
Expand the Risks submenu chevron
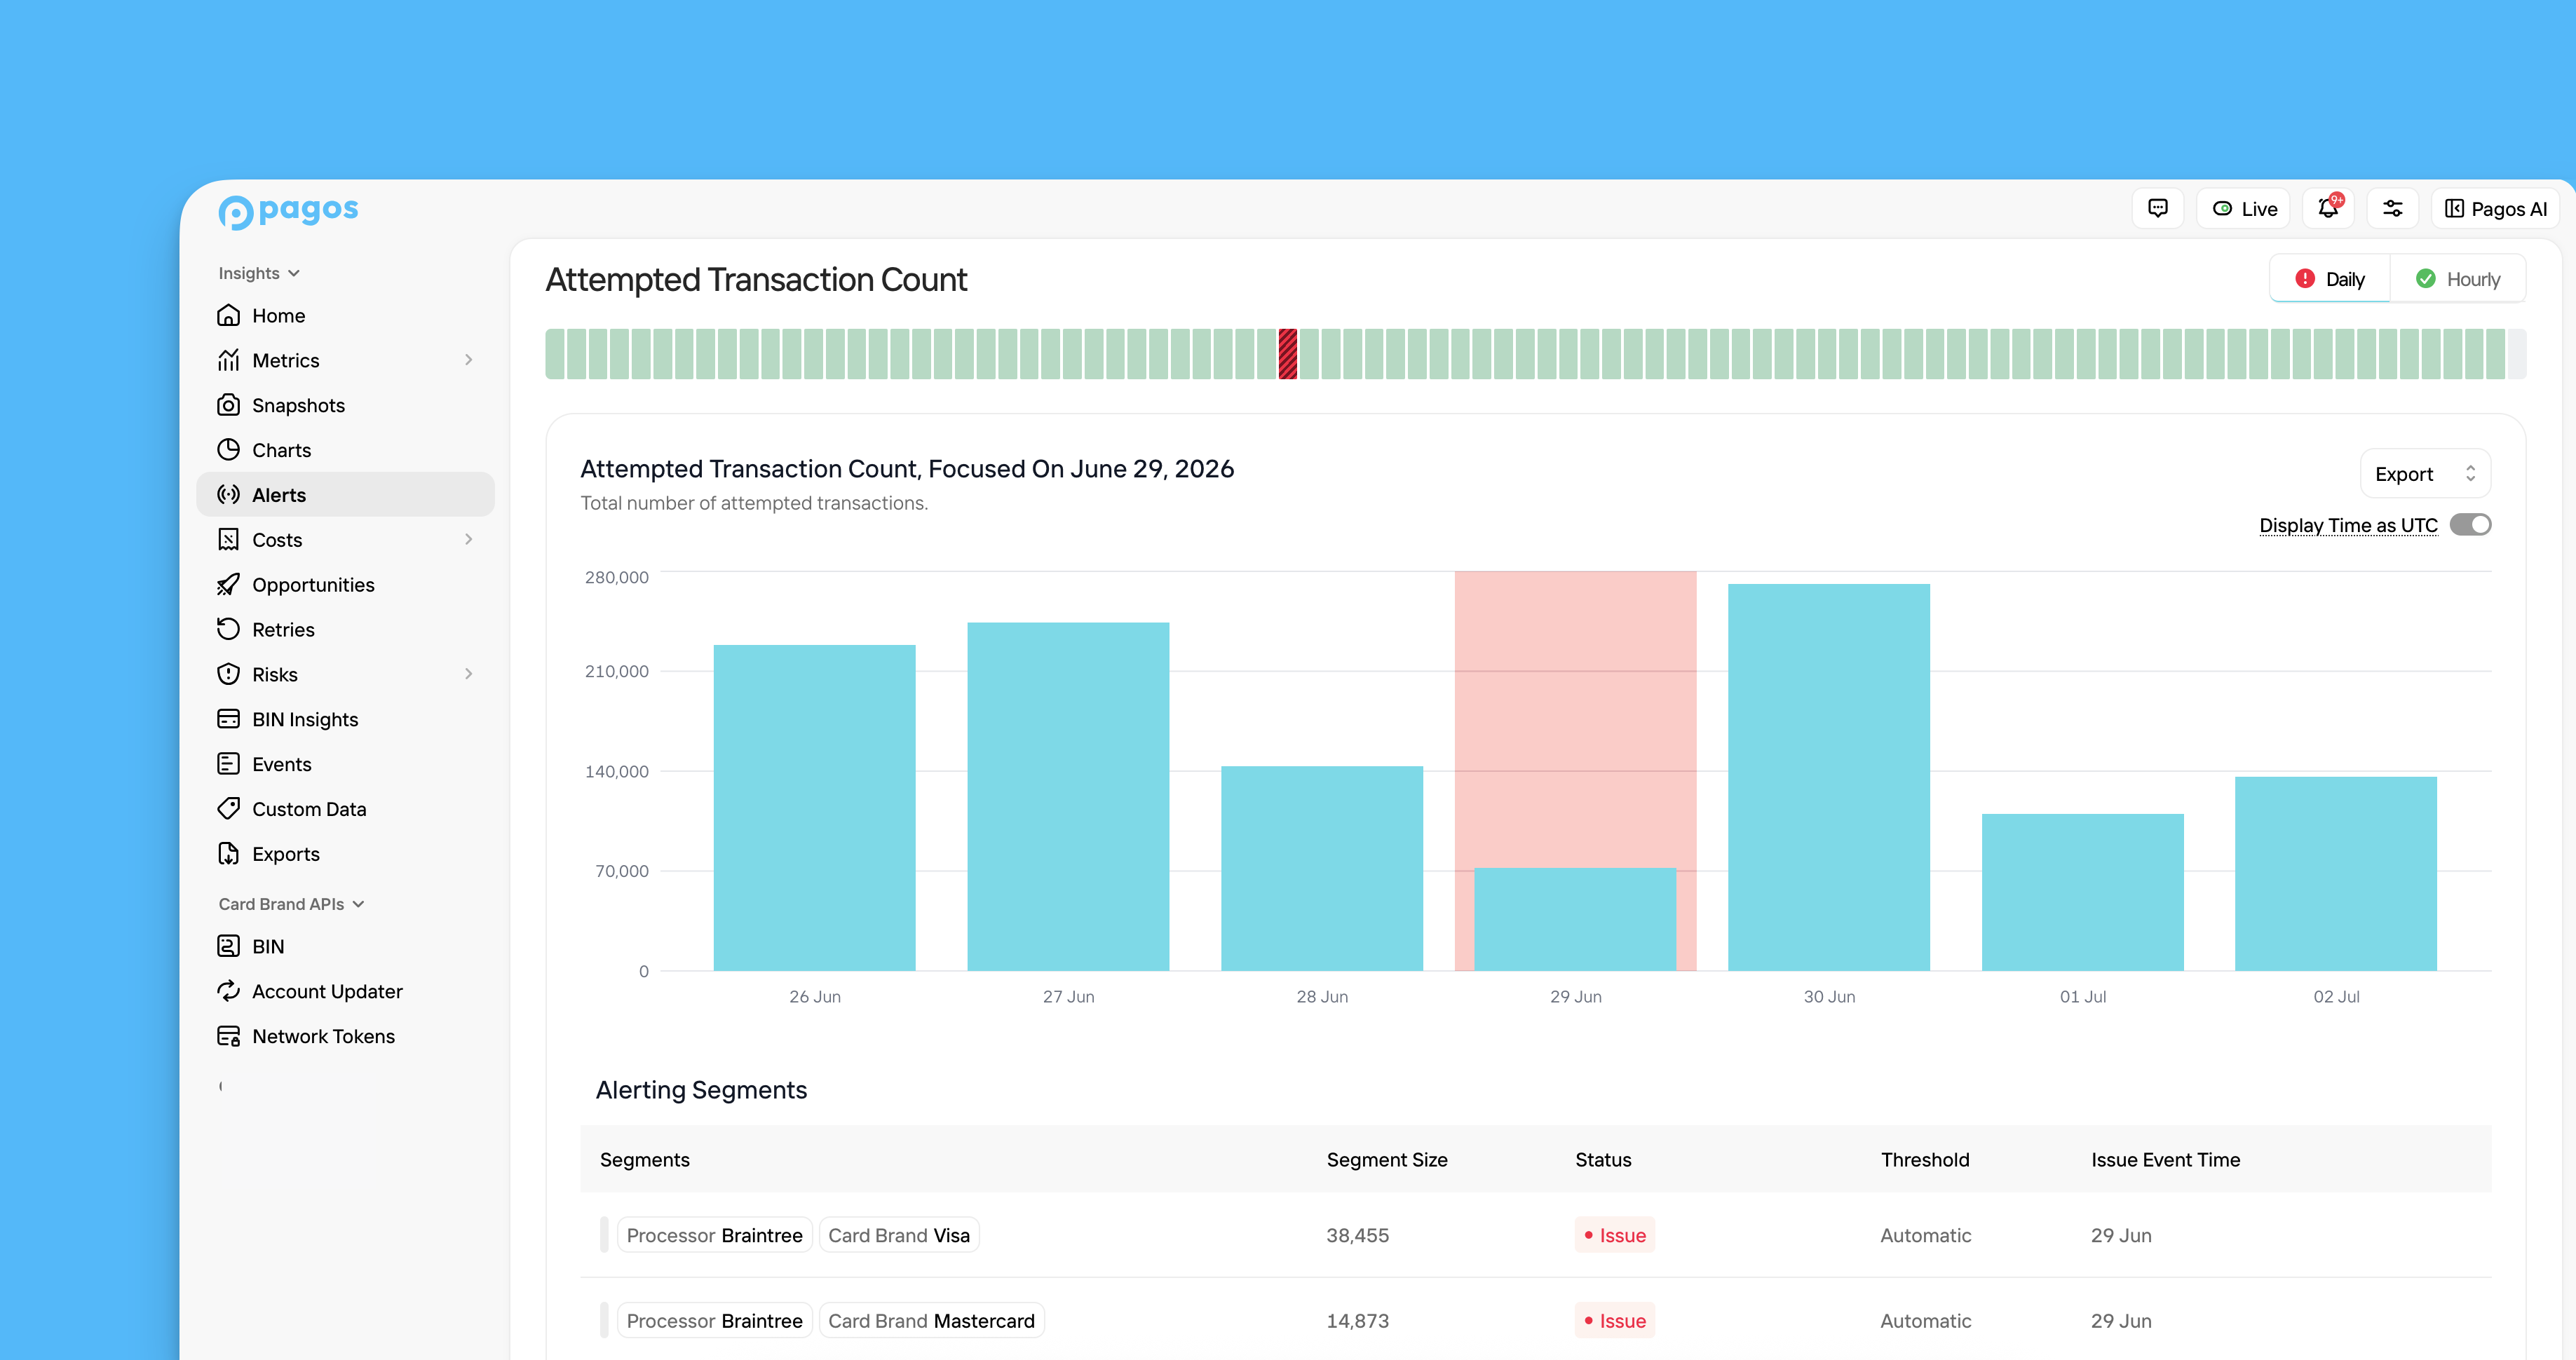468,674
